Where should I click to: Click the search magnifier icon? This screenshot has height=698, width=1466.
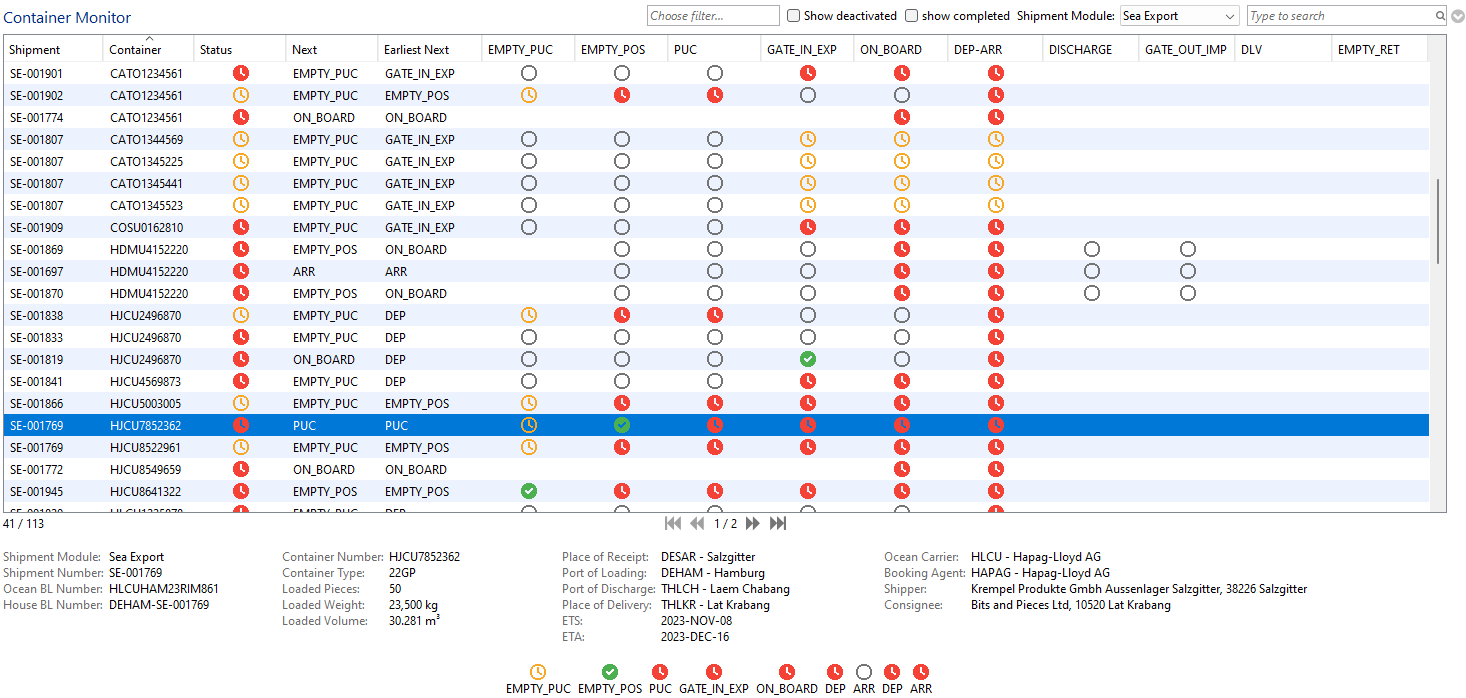[x=1440, y=16]
